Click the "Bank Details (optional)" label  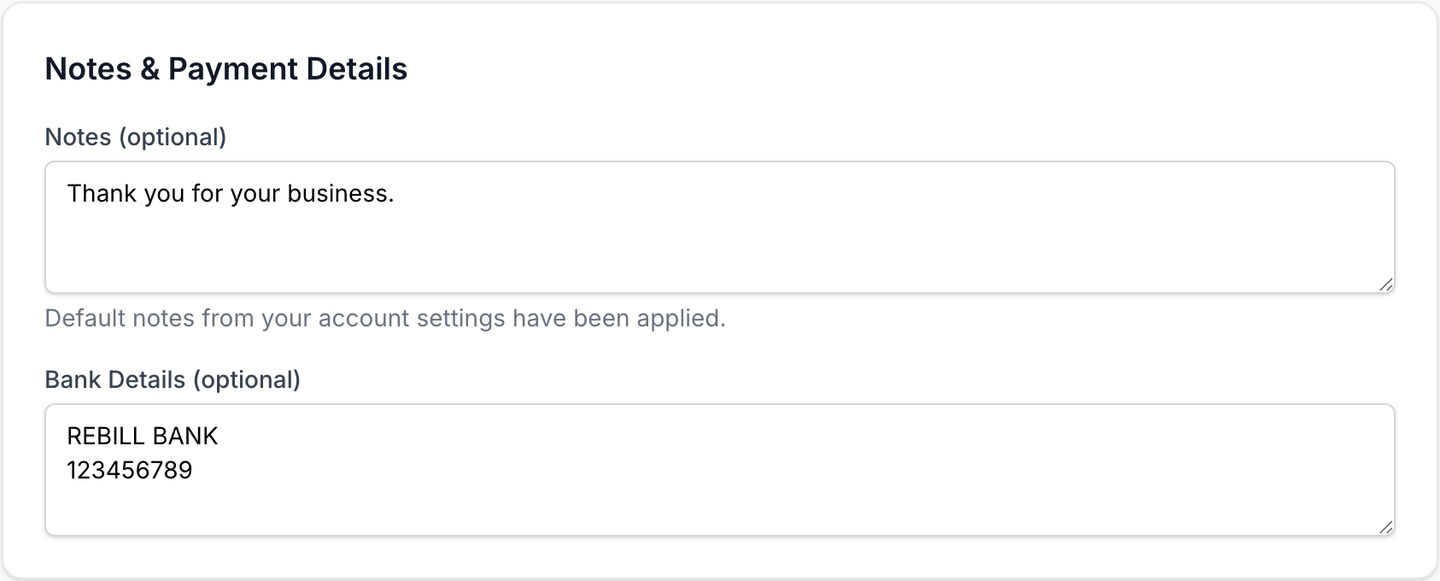[172, 380]
